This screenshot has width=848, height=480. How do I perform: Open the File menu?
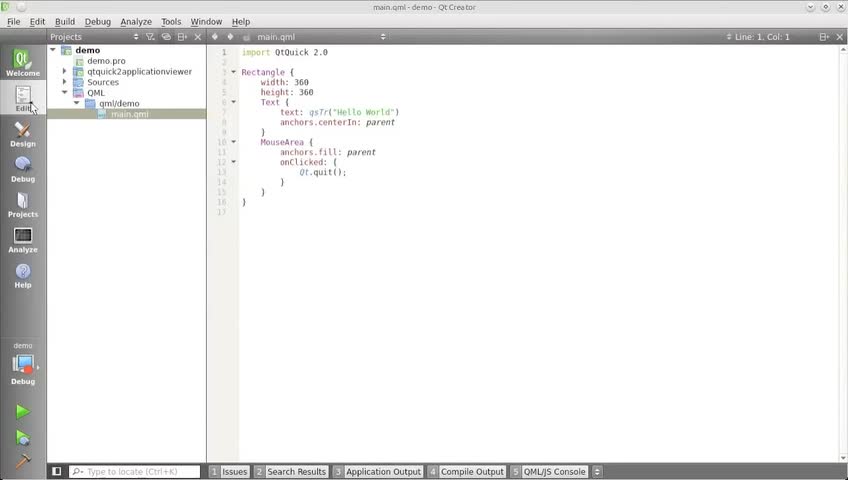[x=14, y=22]
